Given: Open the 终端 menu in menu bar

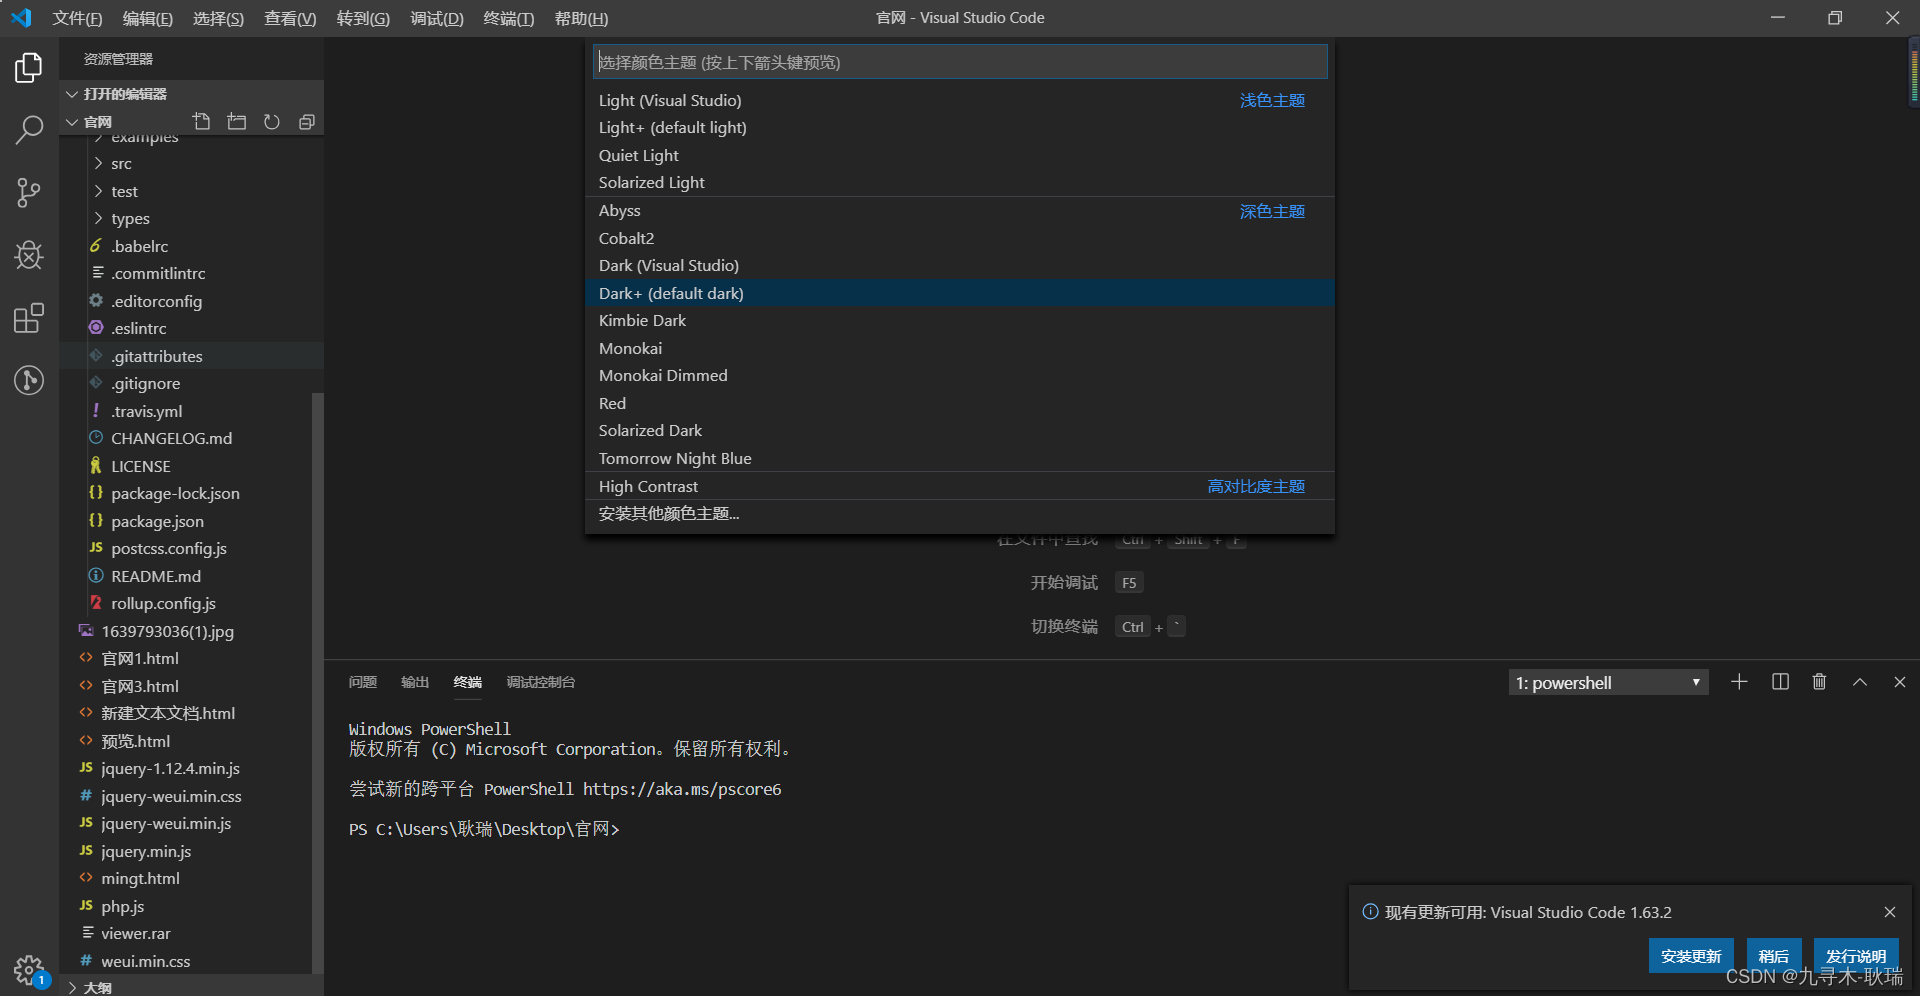Looking at the screenshot, I should coord(508,18).
